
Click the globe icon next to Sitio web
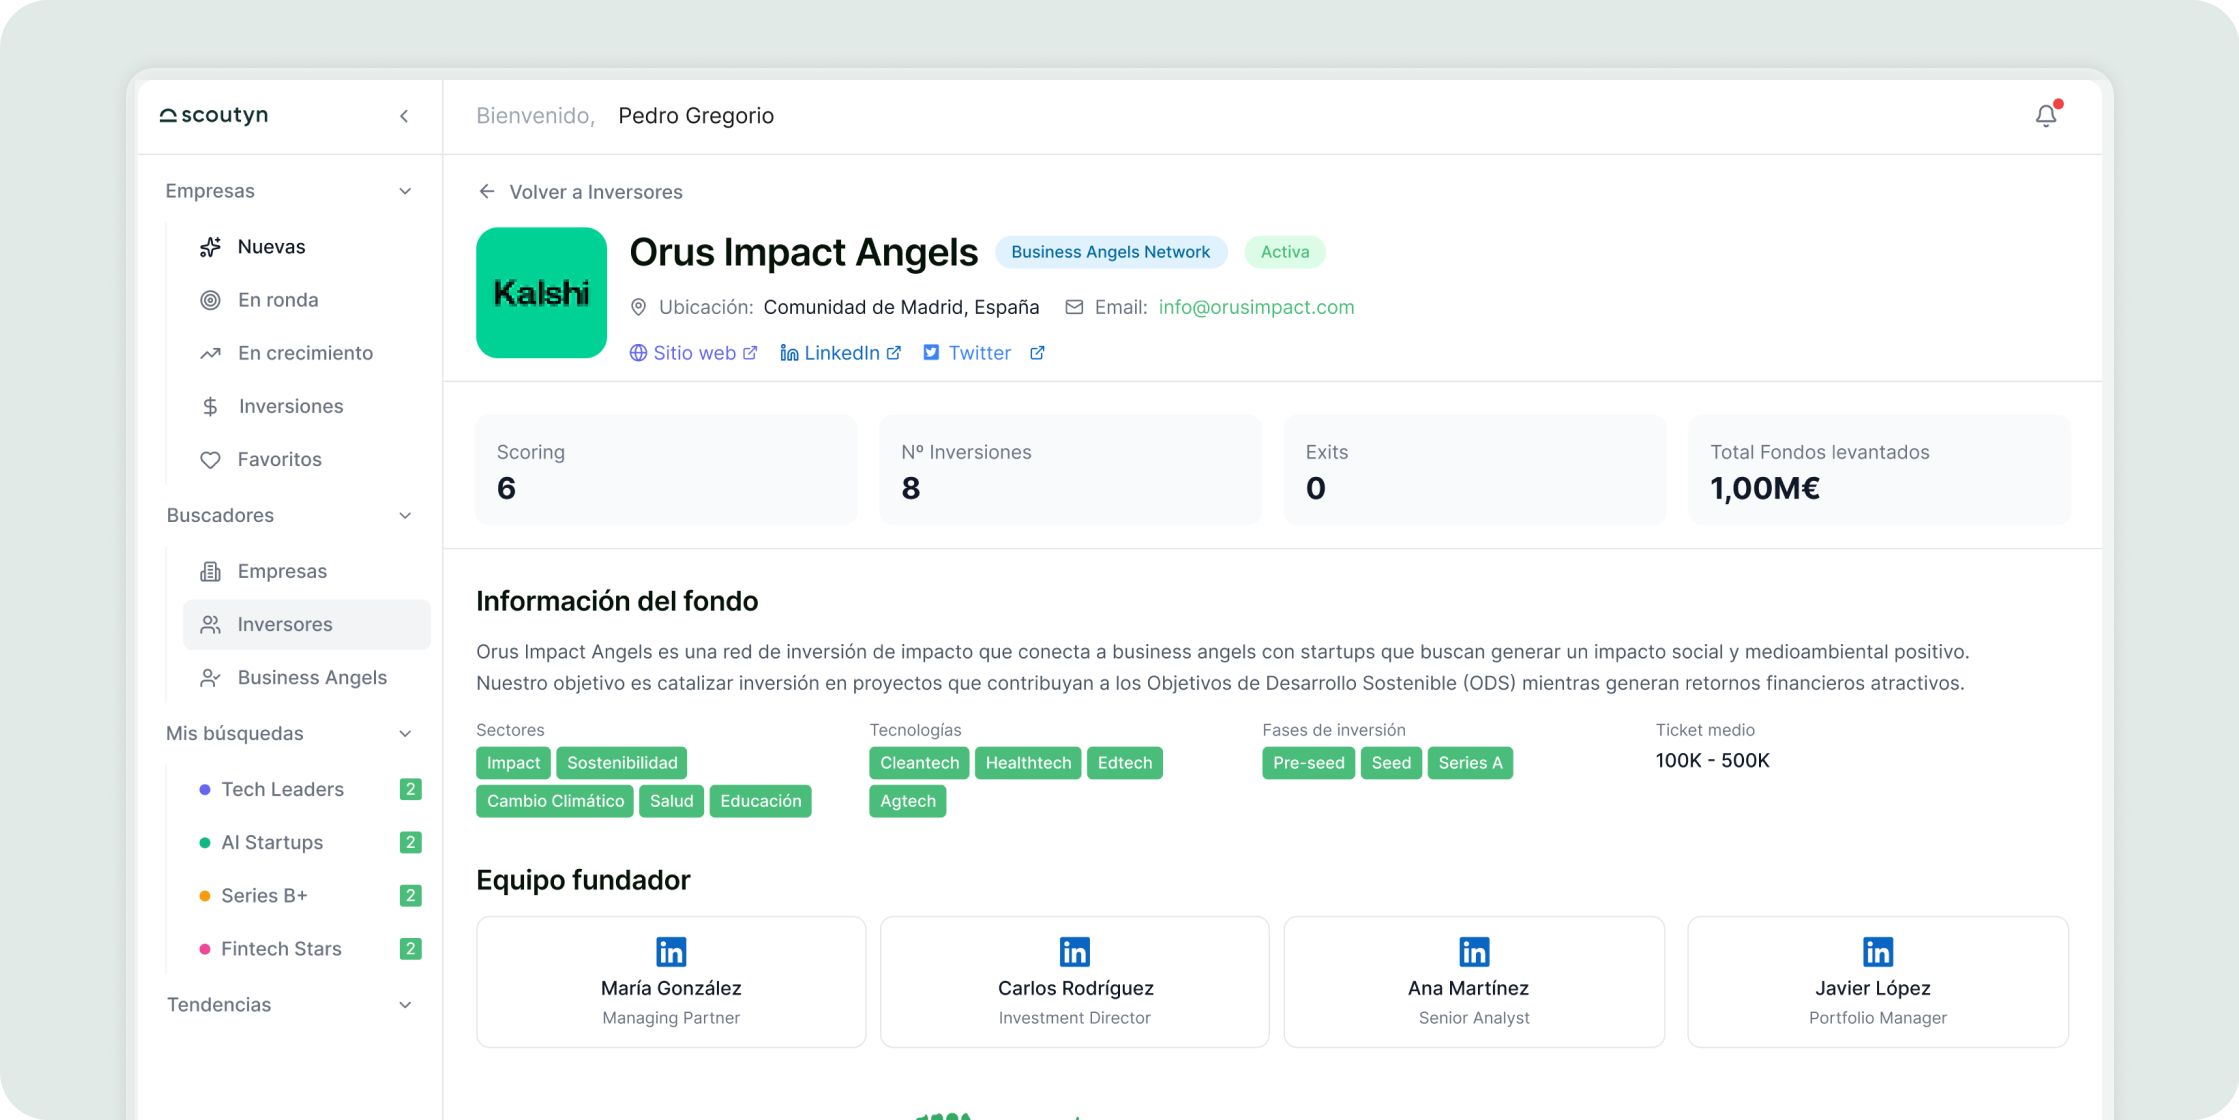pos(638,353)
